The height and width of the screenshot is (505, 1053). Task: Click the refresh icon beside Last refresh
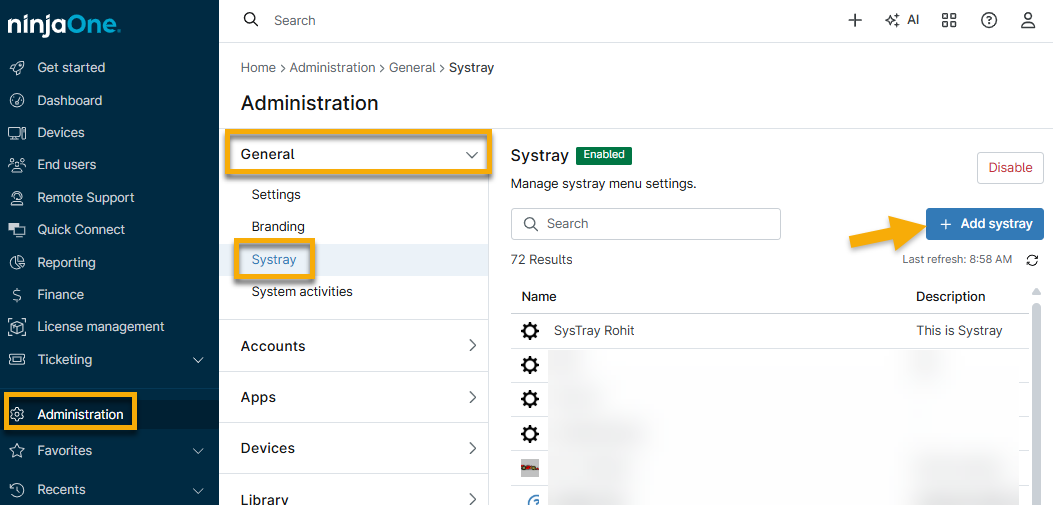[x=1032, y=260]
